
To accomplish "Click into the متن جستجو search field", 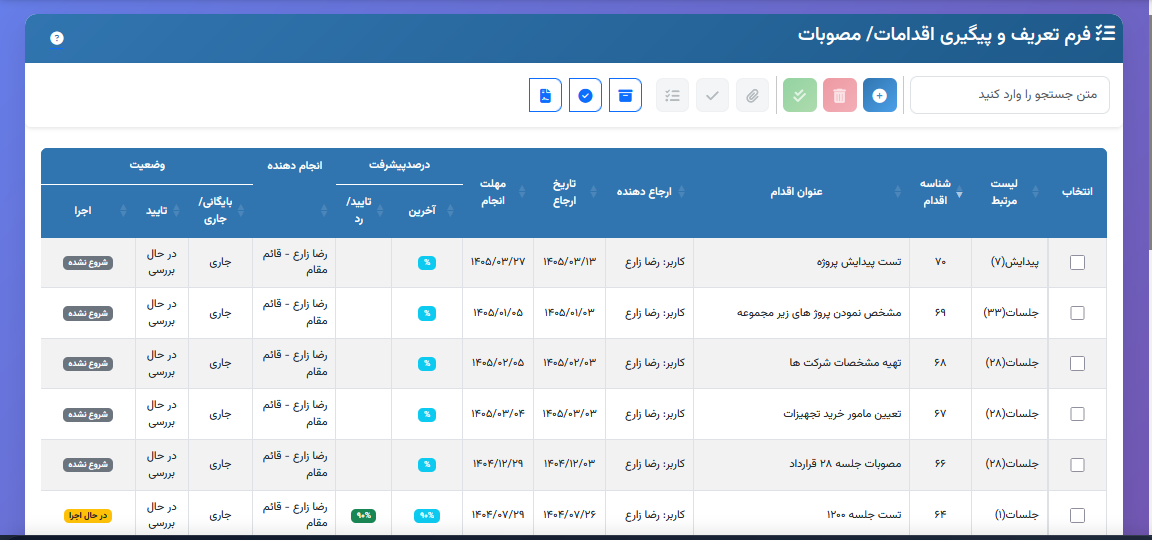I will click(1009, 95).
